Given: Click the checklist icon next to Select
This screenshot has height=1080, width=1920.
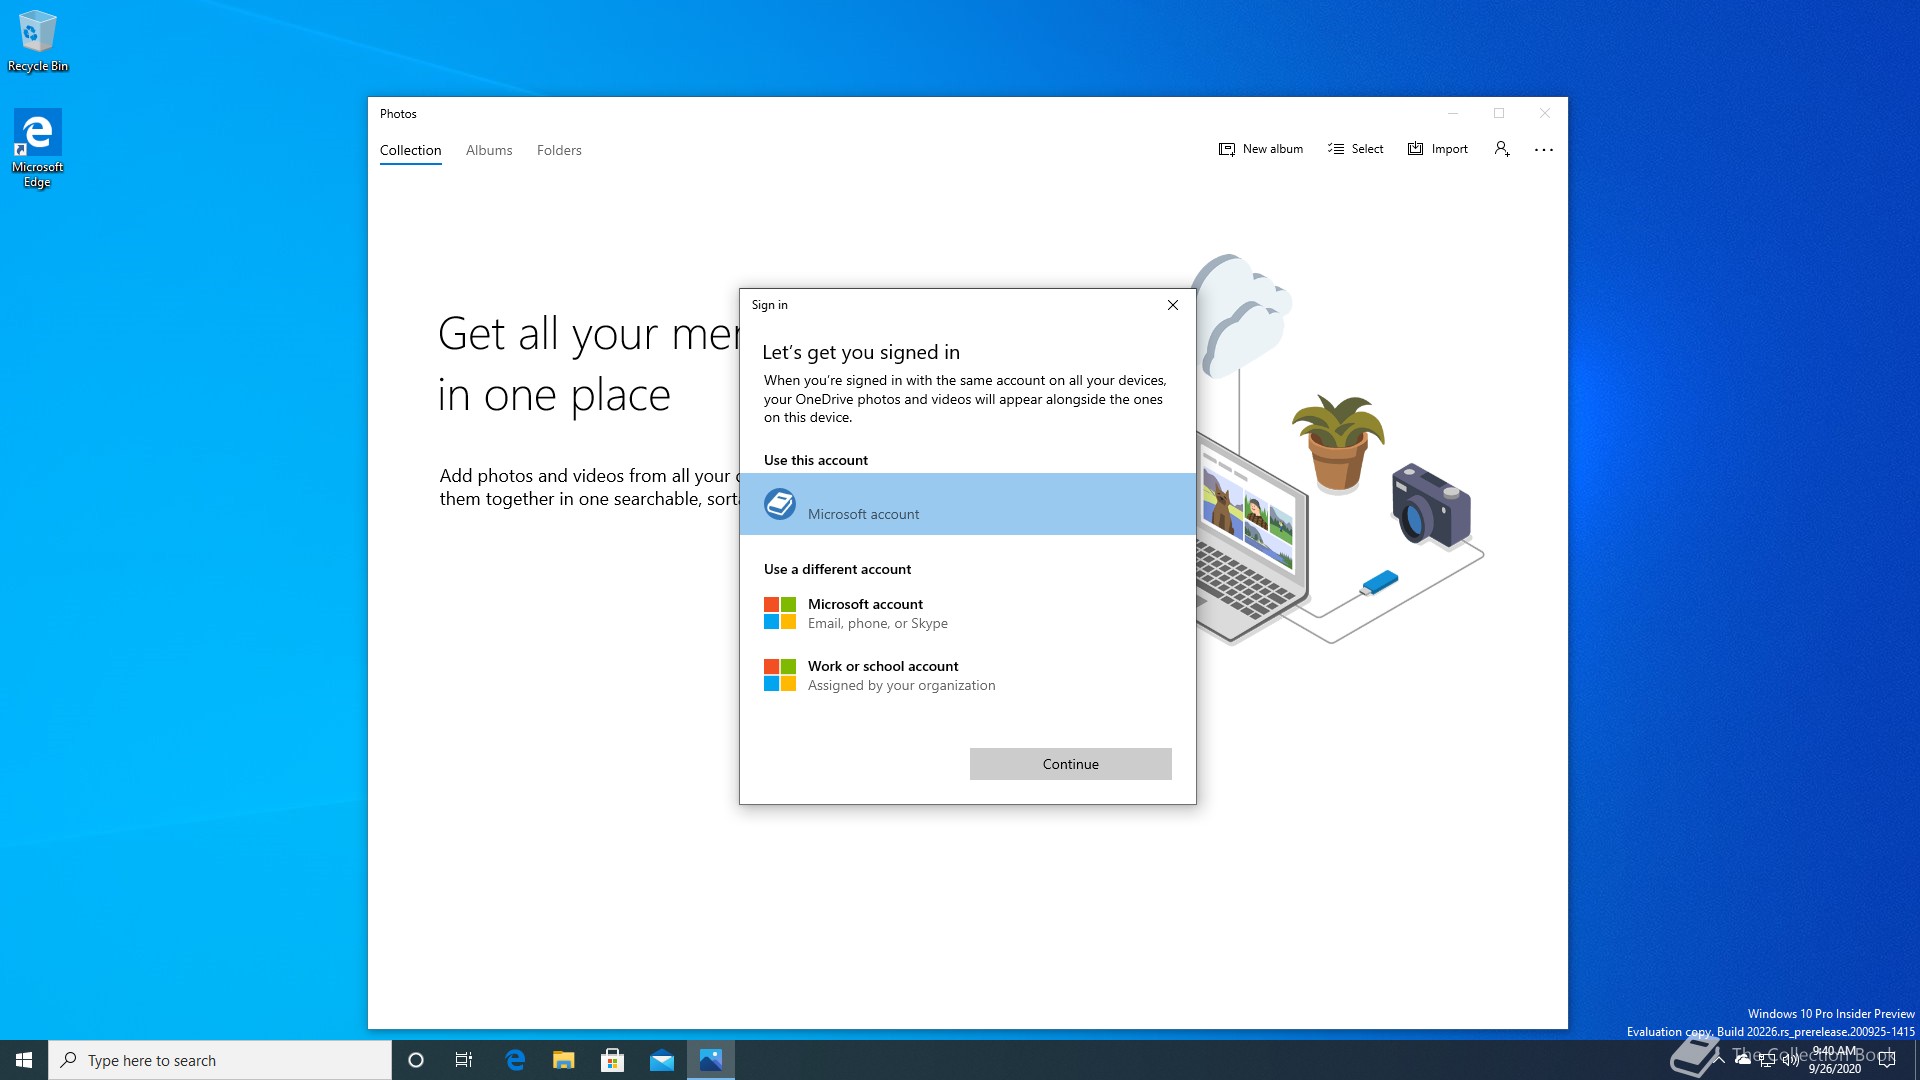Looking at the screenshot, I should coord(1336,149).
